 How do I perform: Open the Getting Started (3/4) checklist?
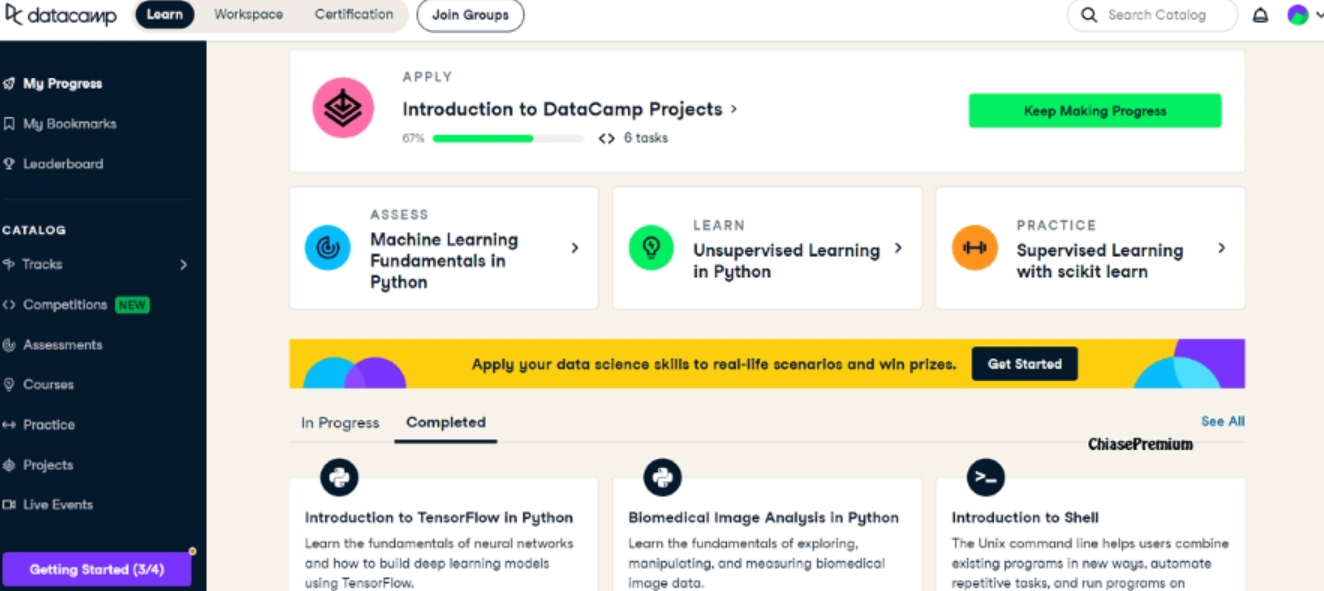pyautogui.click(x=96, y=568)
